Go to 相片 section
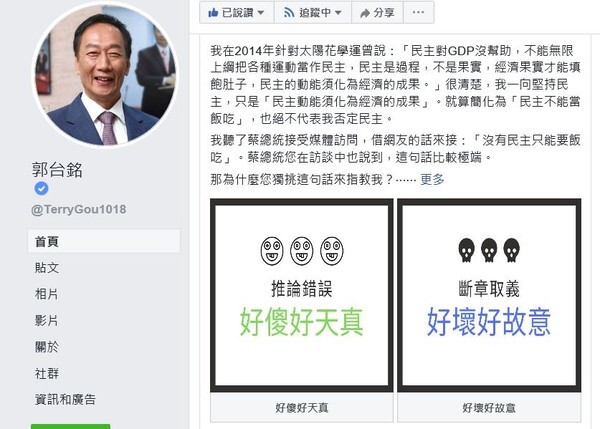The image size is (600, 429). pyautogui.click(x=46, y=294)
